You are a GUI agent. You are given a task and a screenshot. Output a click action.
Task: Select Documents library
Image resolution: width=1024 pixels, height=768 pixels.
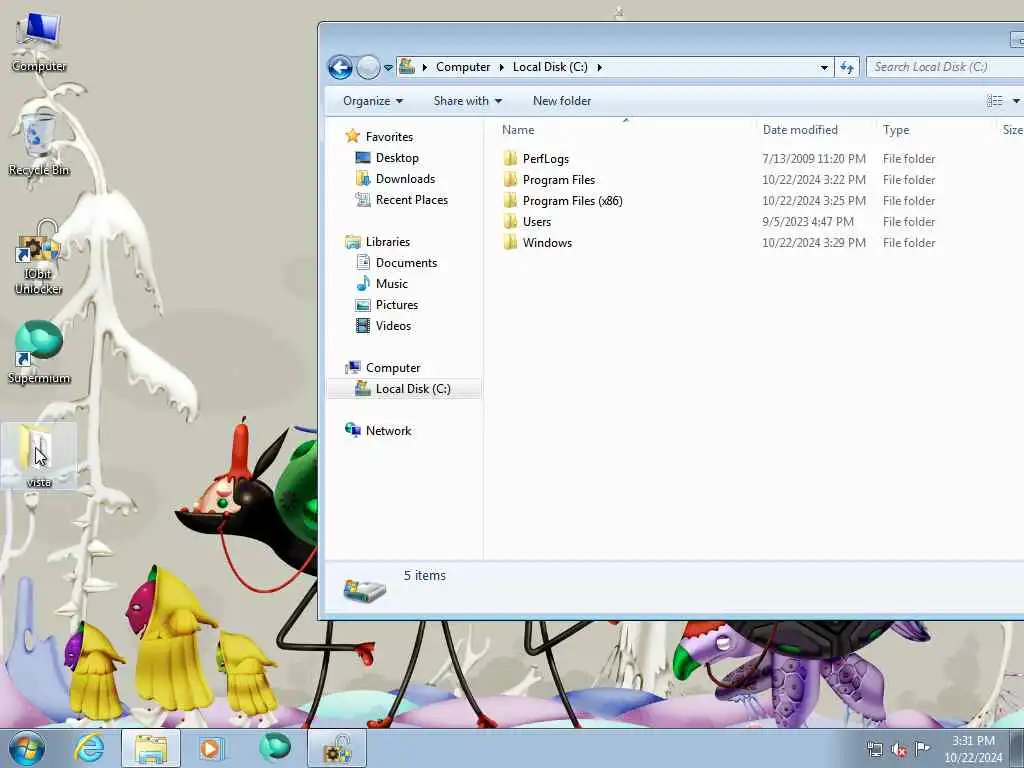(406, 263)
